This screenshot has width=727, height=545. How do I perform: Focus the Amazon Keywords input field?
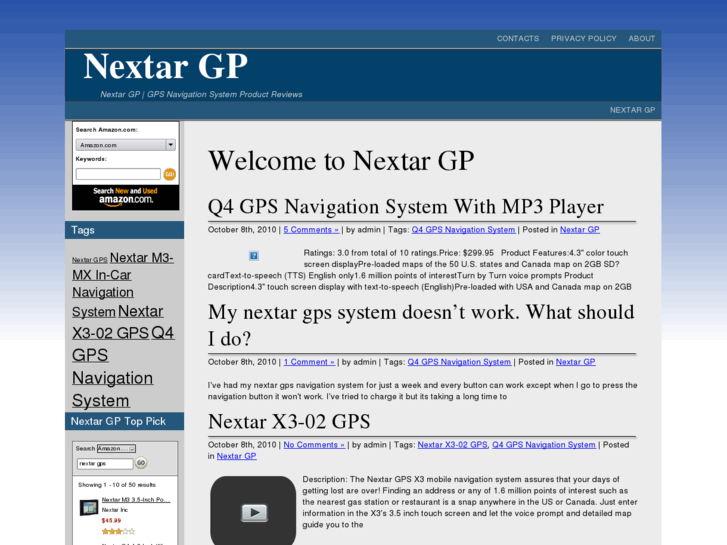pos(118,174)
